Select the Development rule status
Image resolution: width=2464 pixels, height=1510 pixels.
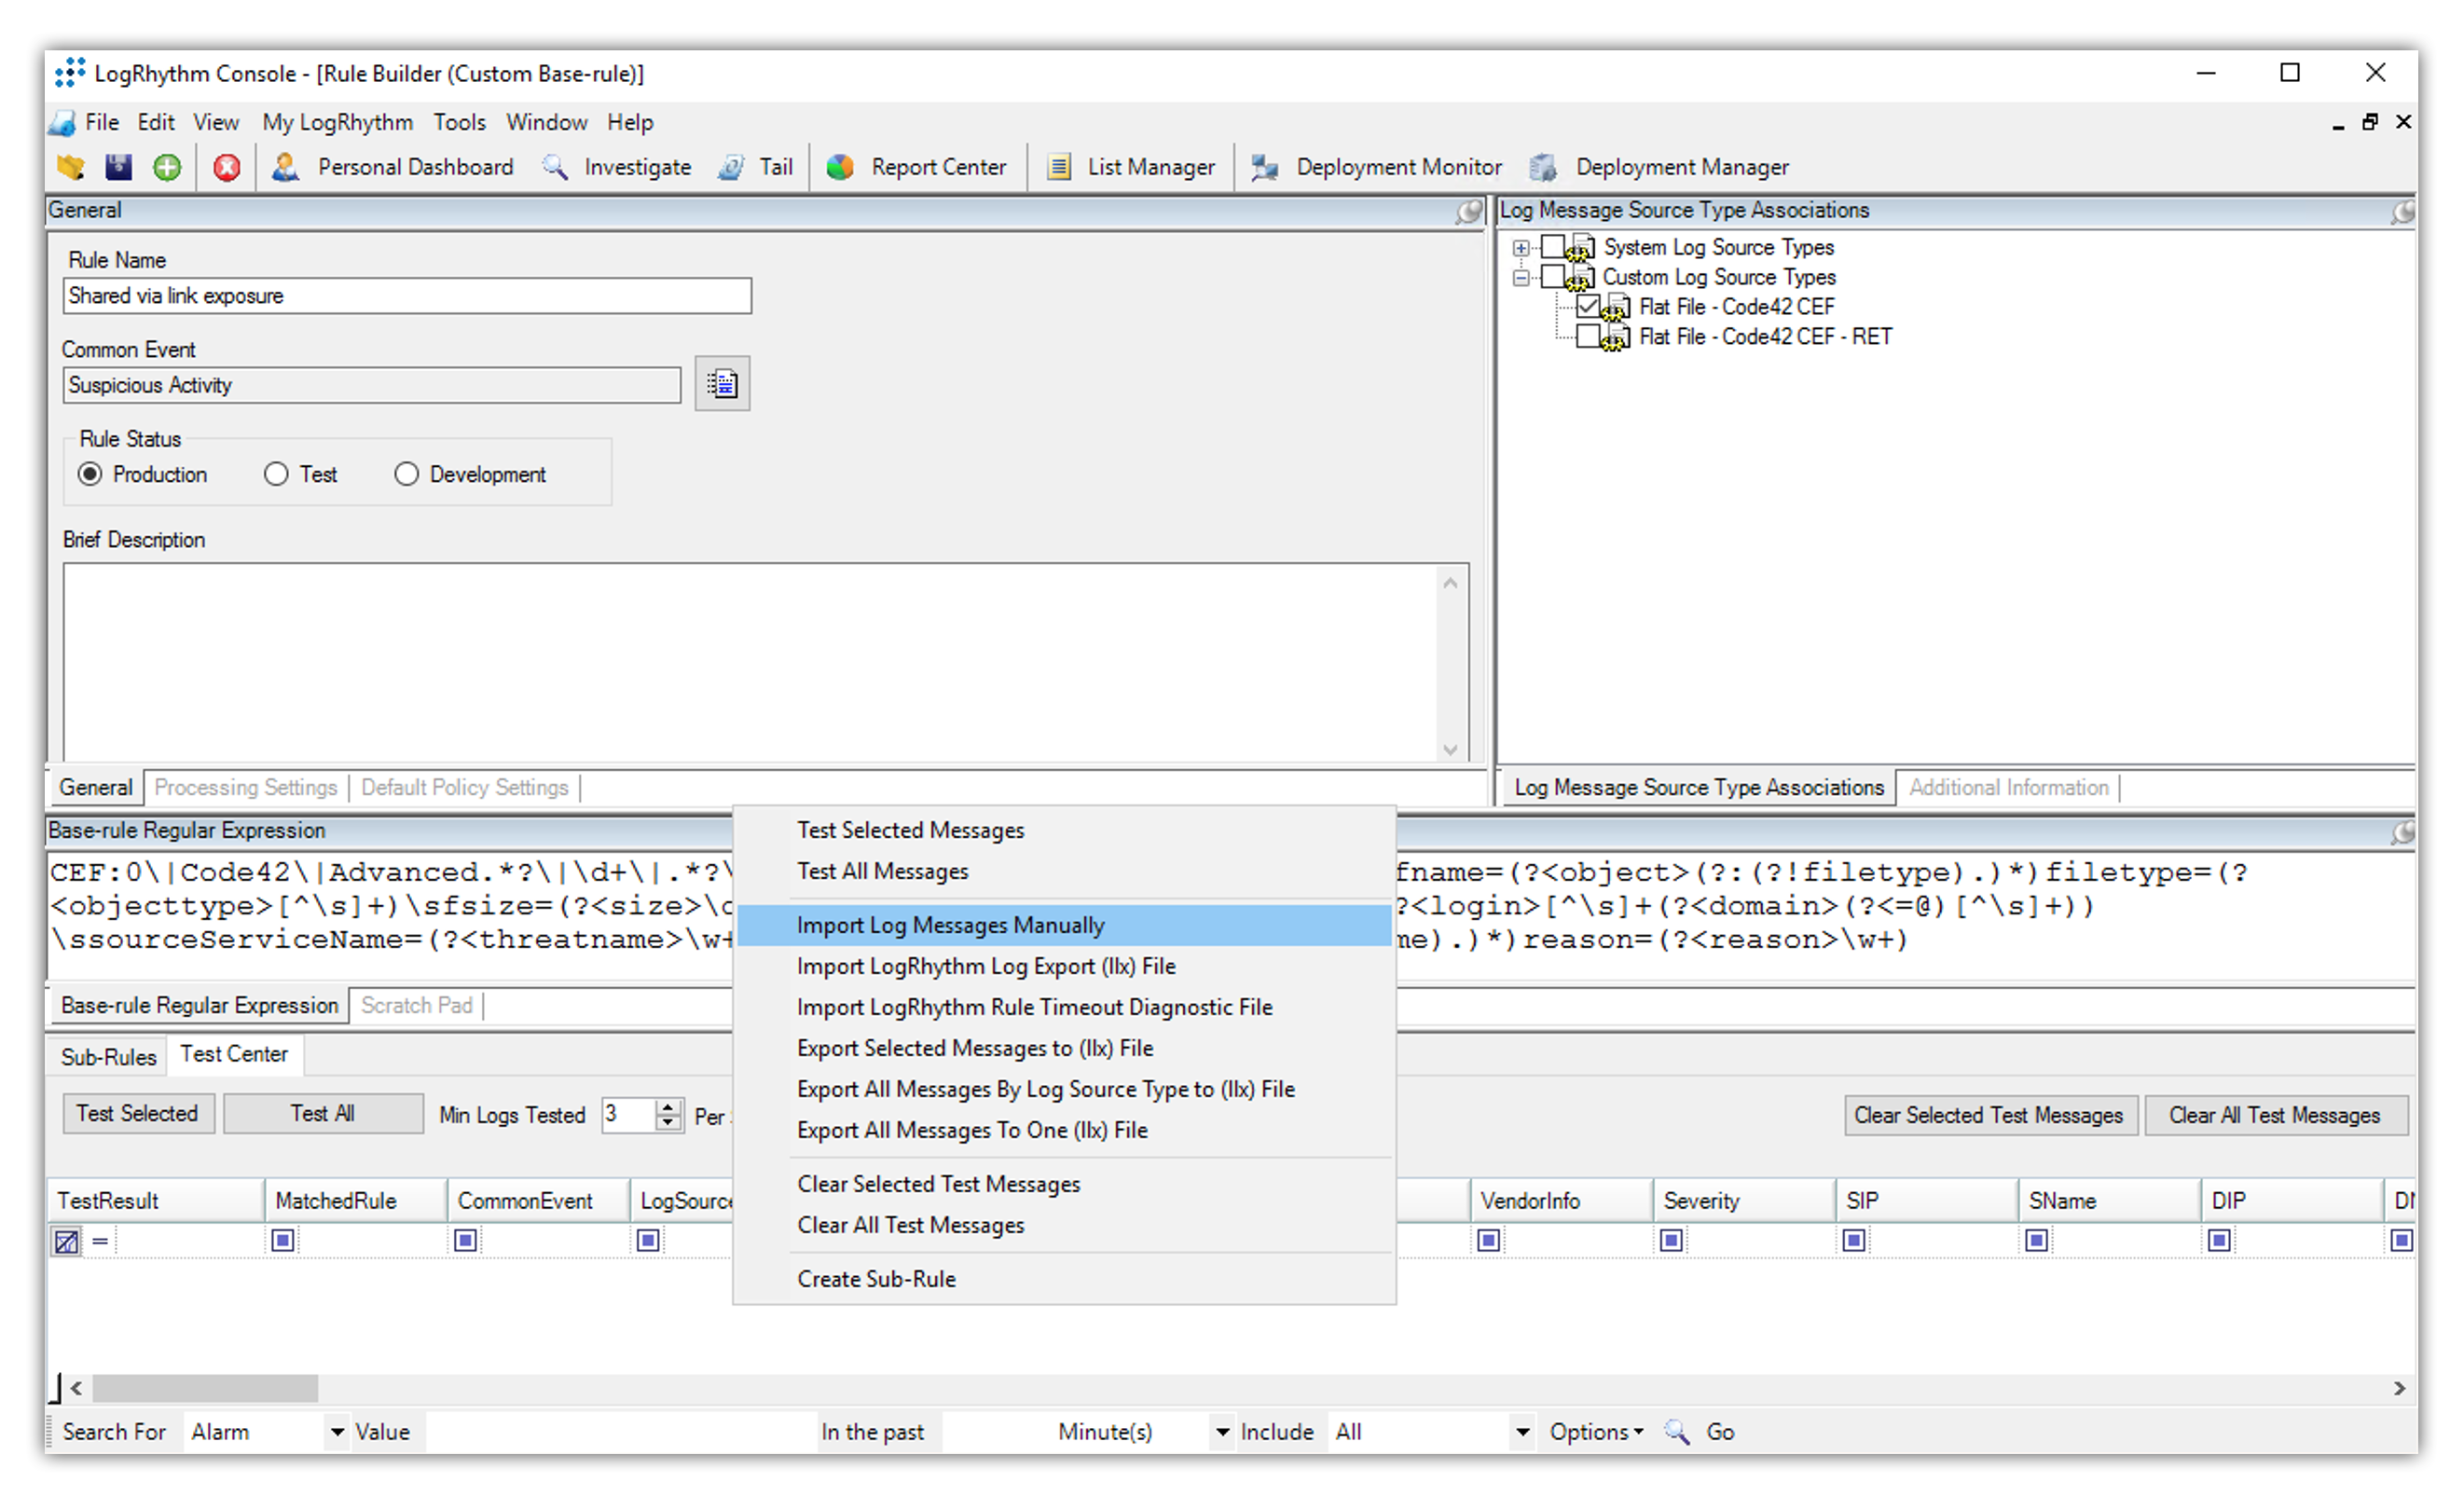407,474
